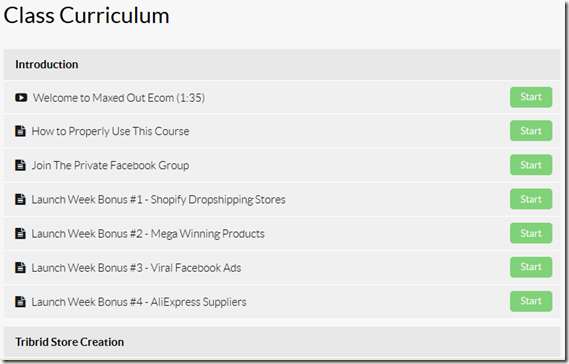
Task: Click the video icon beside Welcome to Maxed Out Ecom
Action: [21, 98]
